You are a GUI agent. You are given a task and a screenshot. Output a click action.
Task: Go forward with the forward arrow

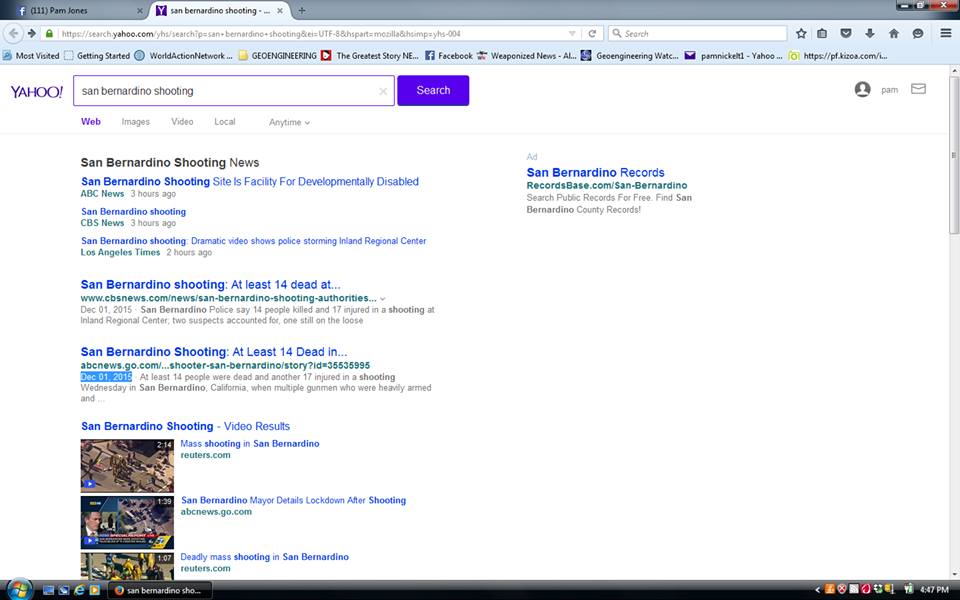click(x=32, y=34)
